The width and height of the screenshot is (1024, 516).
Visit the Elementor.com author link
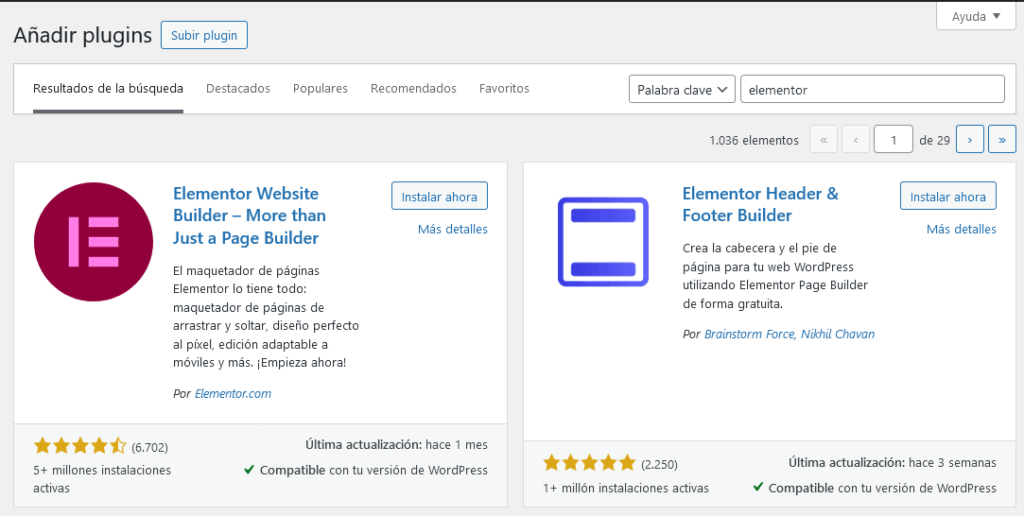[x=233, y=394]
